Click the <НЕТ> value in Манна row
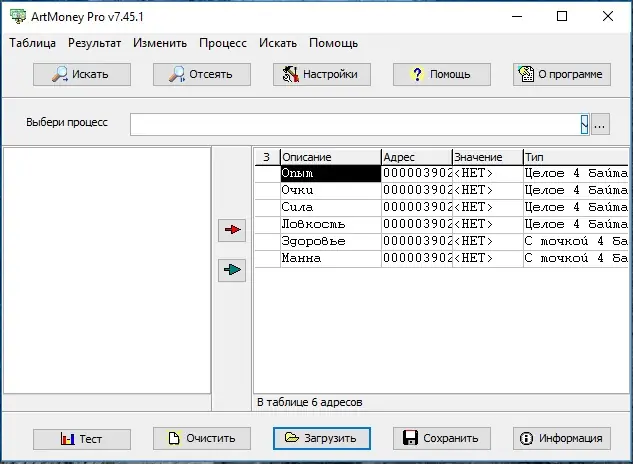633x464 pixels. pyautogui.click(x=488, y=258)
